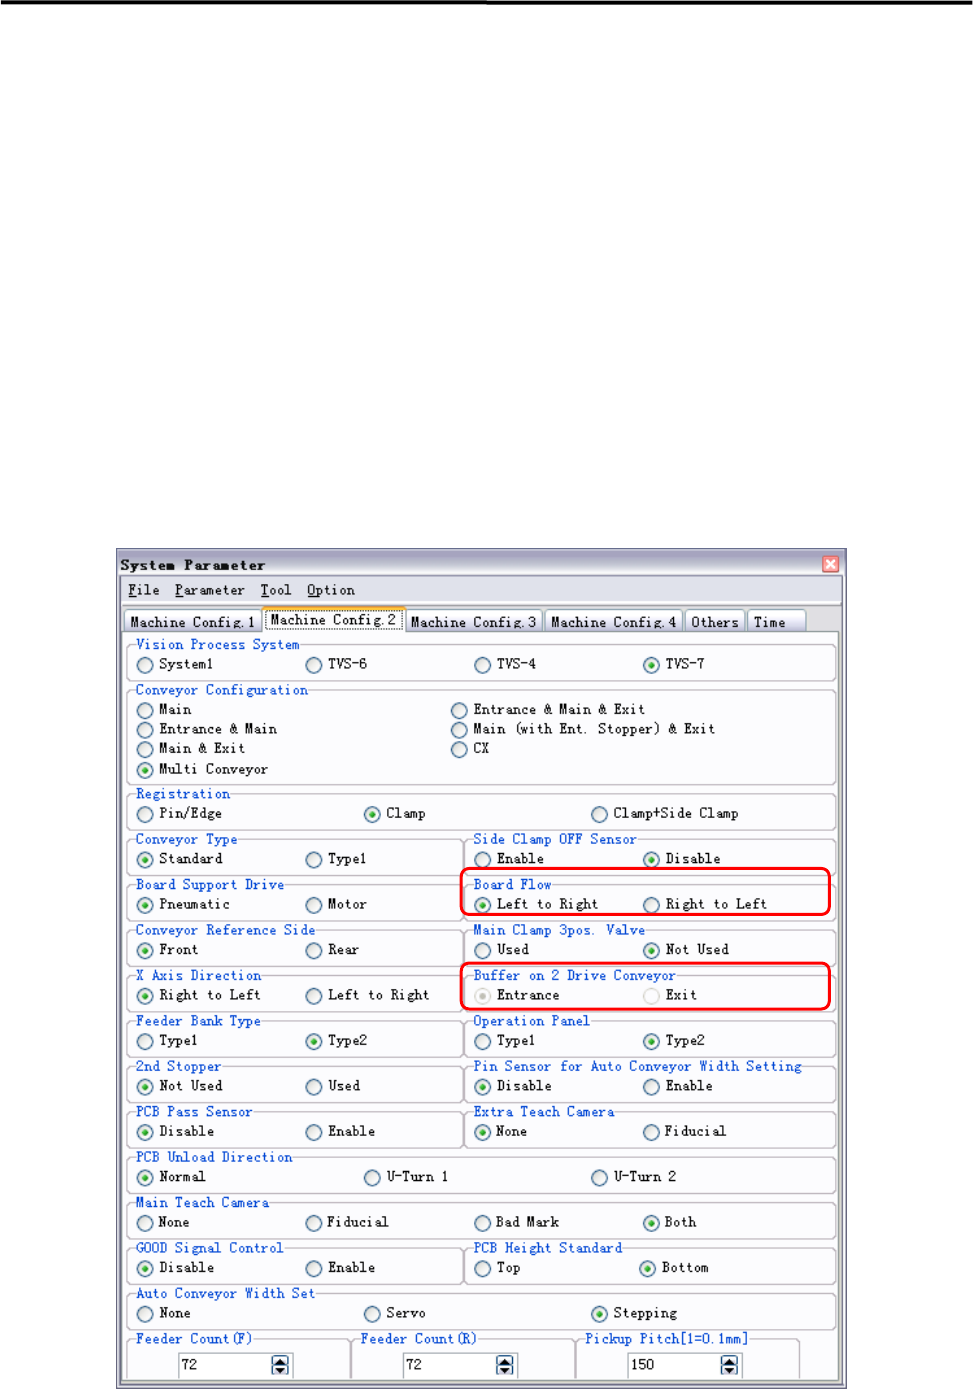Click the Feeder Count (F) stepper arrows
The image size is (973, 1389).
tap(280, 1365)
